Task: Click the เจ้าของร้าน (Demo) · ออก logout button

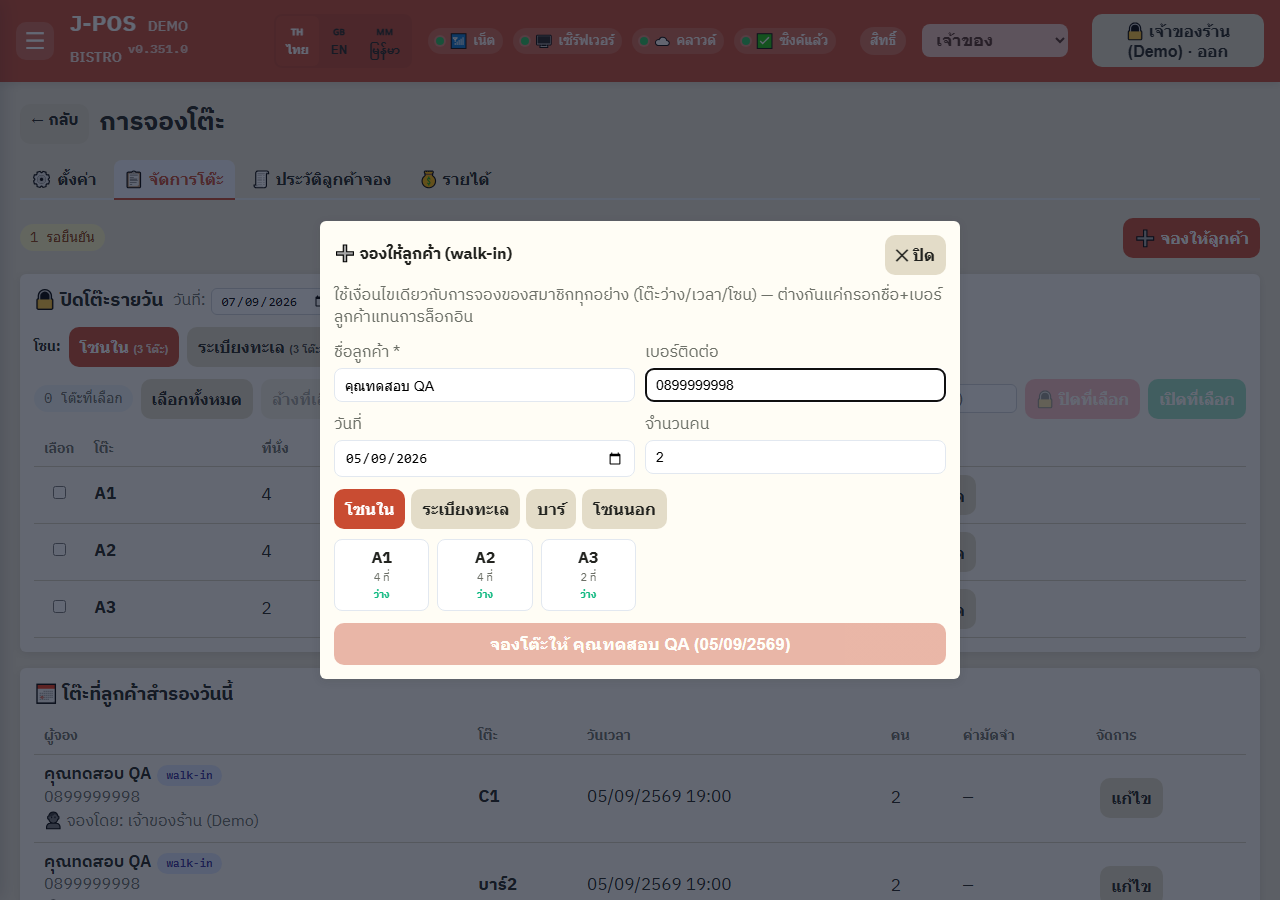Action: [x=1178, y=41]
